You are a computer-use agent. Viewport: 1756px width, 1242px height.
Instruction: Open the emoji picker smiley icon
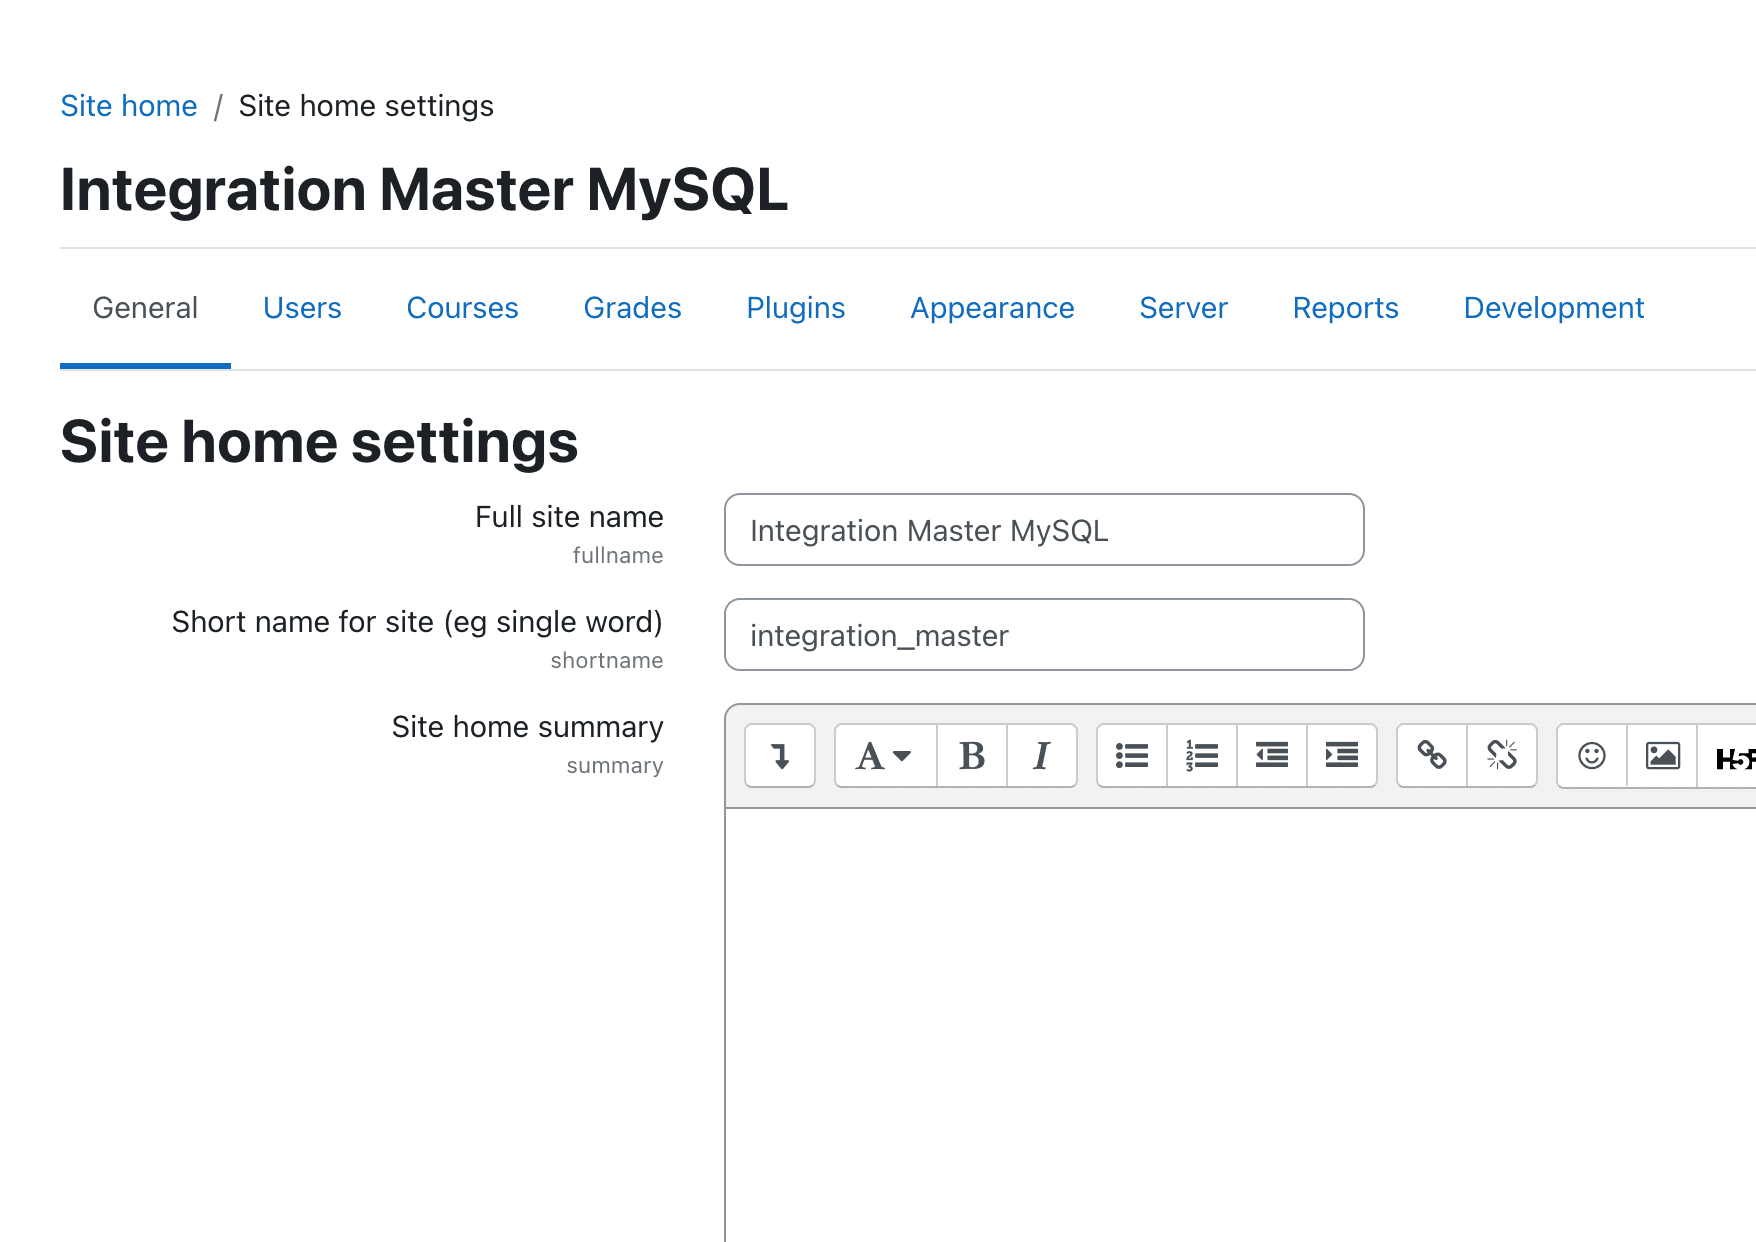click(x=1592, y=756)
